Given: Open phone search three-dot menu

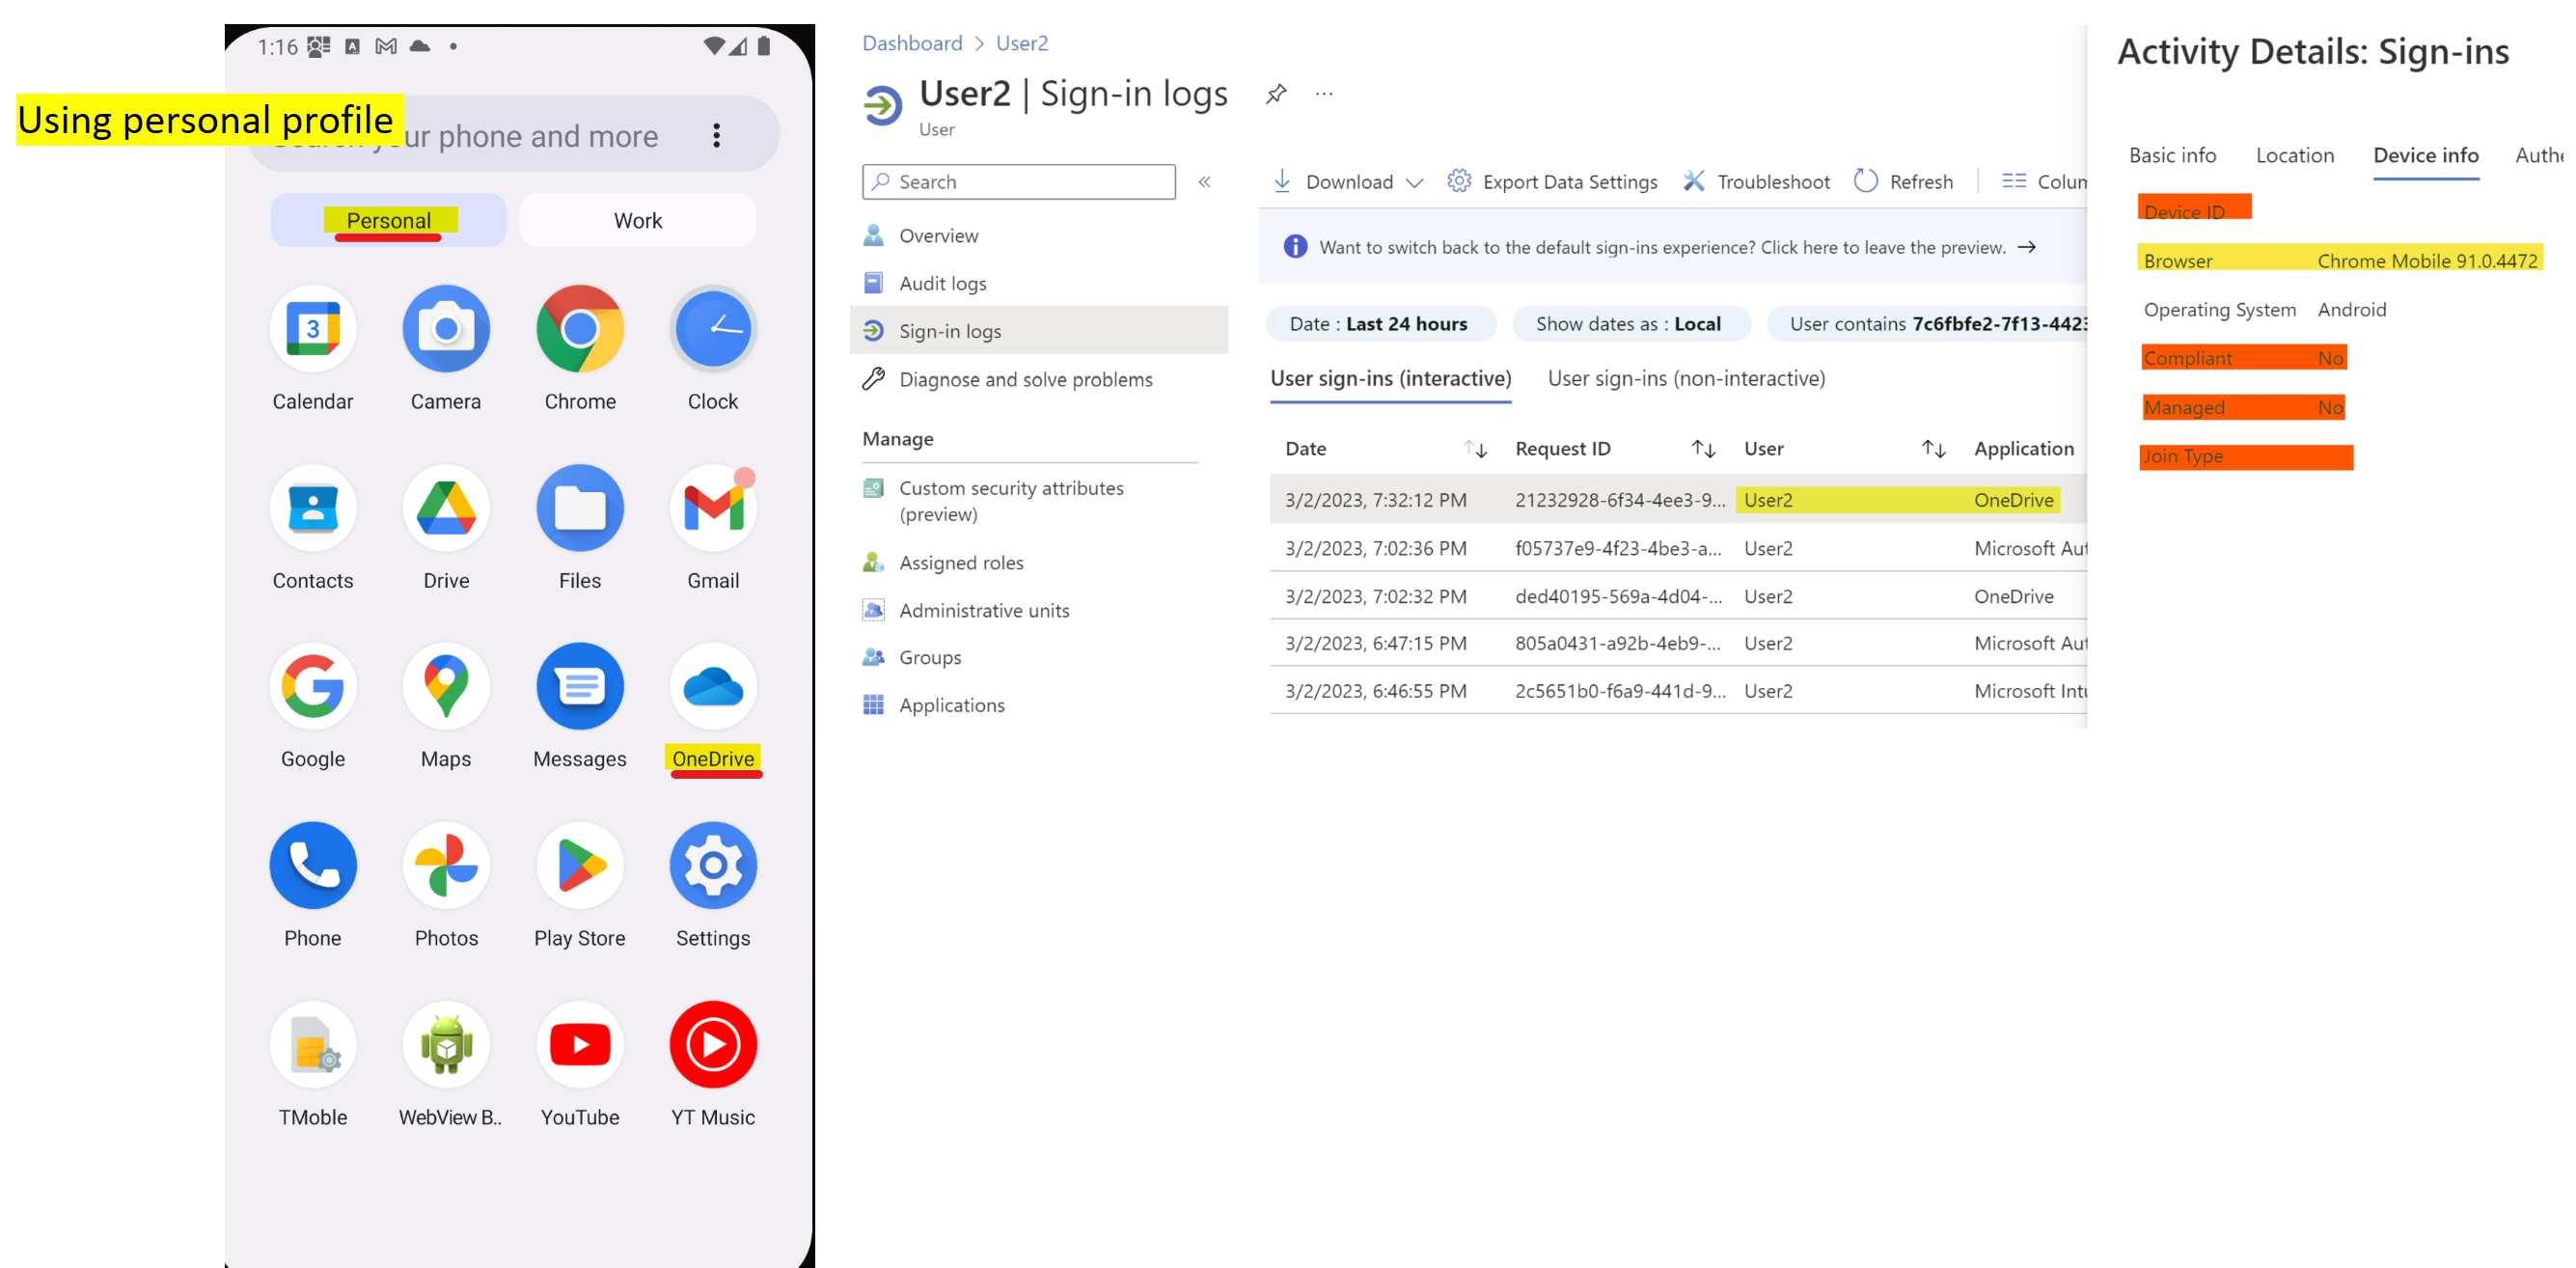Looking at the screenshot, I should coord(716,136).
